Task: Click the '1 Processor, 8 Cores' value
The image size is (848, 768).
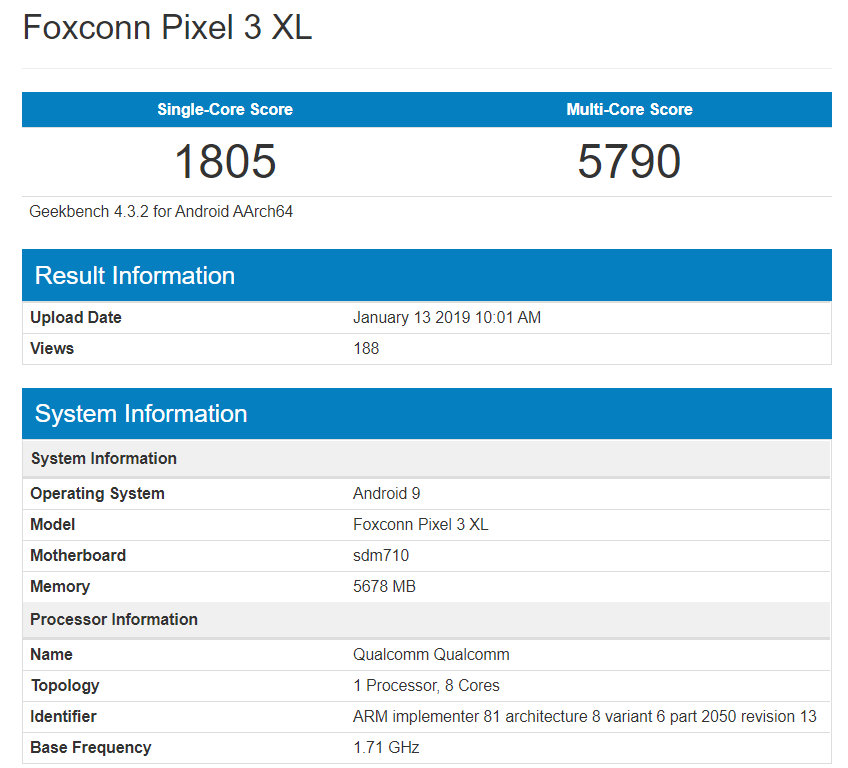Action: [x=426, y=685]
